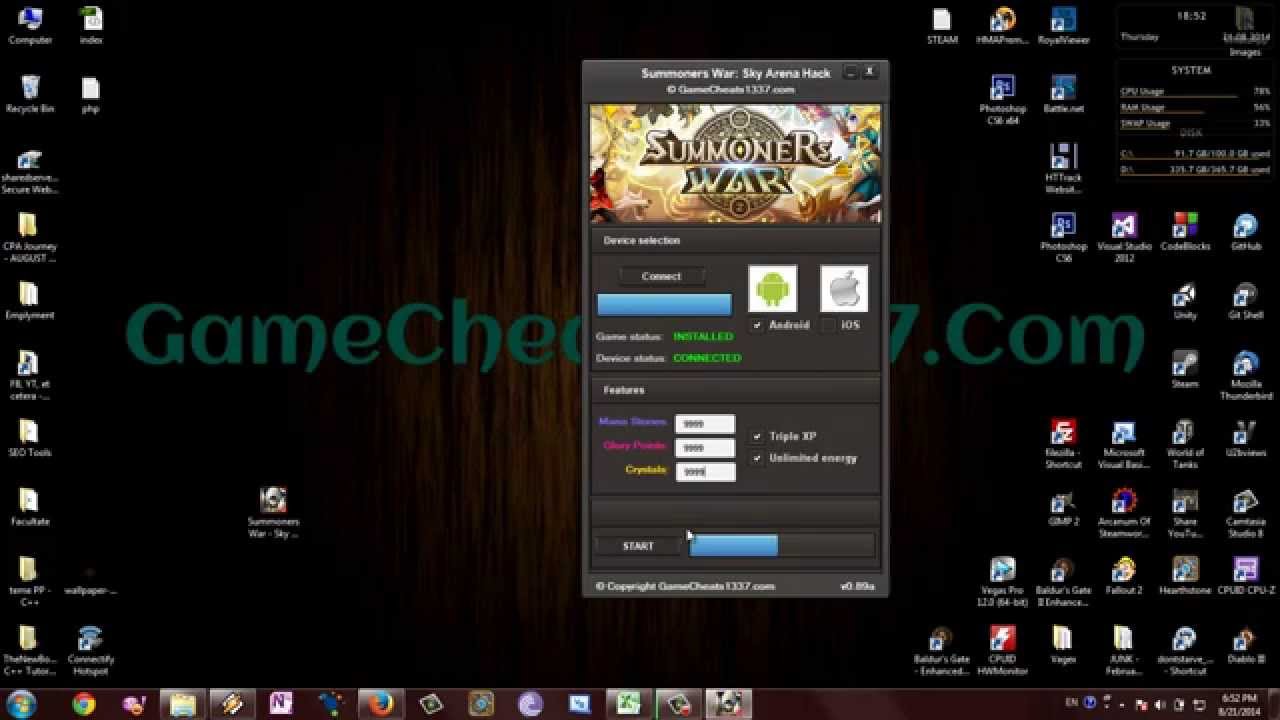Select the Facultate folder icon
The width and height of the screenshot is (1280, 720).
point(30,508)
